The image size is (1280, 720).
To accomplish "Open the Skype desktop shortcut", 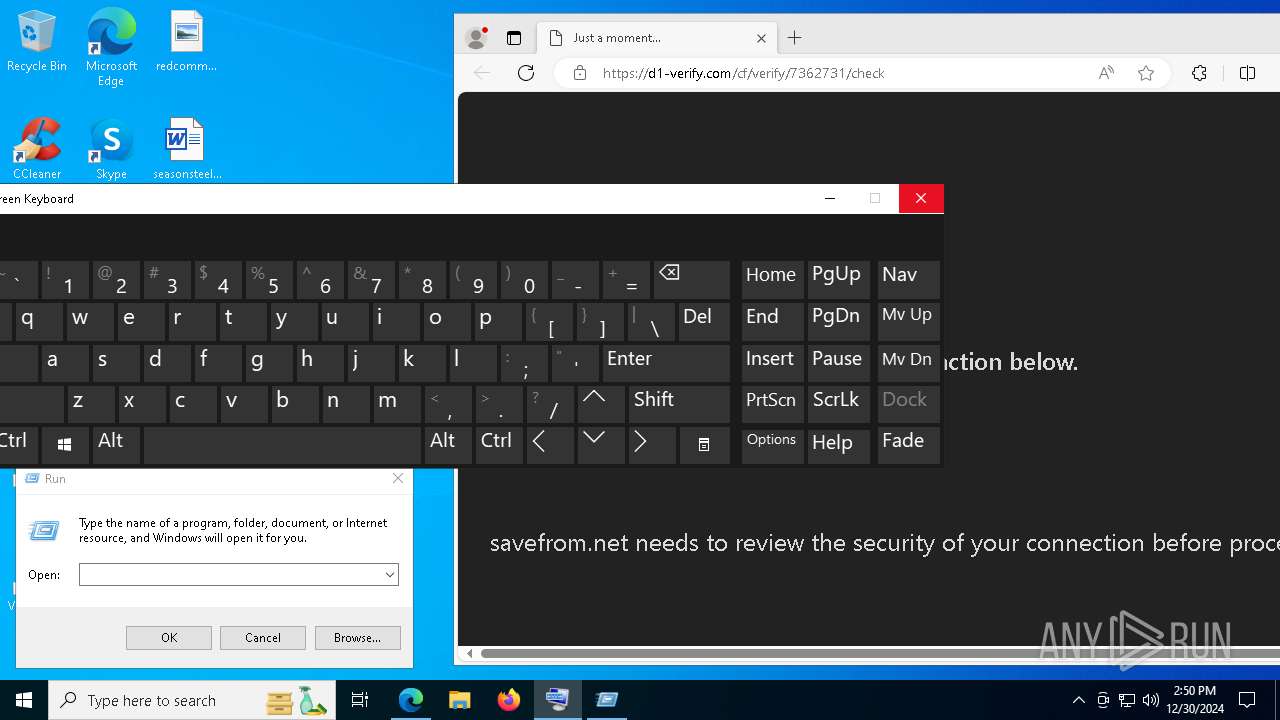I will pyautogui.click(x=111, y=148).
